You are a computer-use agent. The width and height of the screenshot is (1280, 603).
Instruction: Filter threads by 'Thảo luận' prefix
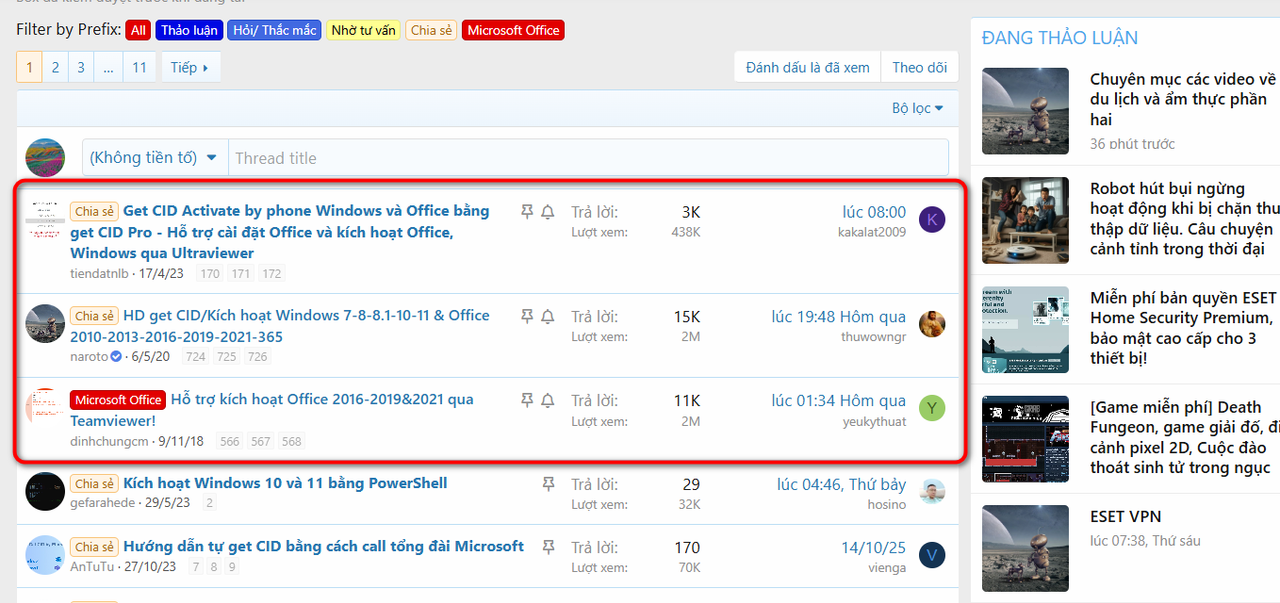click(x=190, y=30)
